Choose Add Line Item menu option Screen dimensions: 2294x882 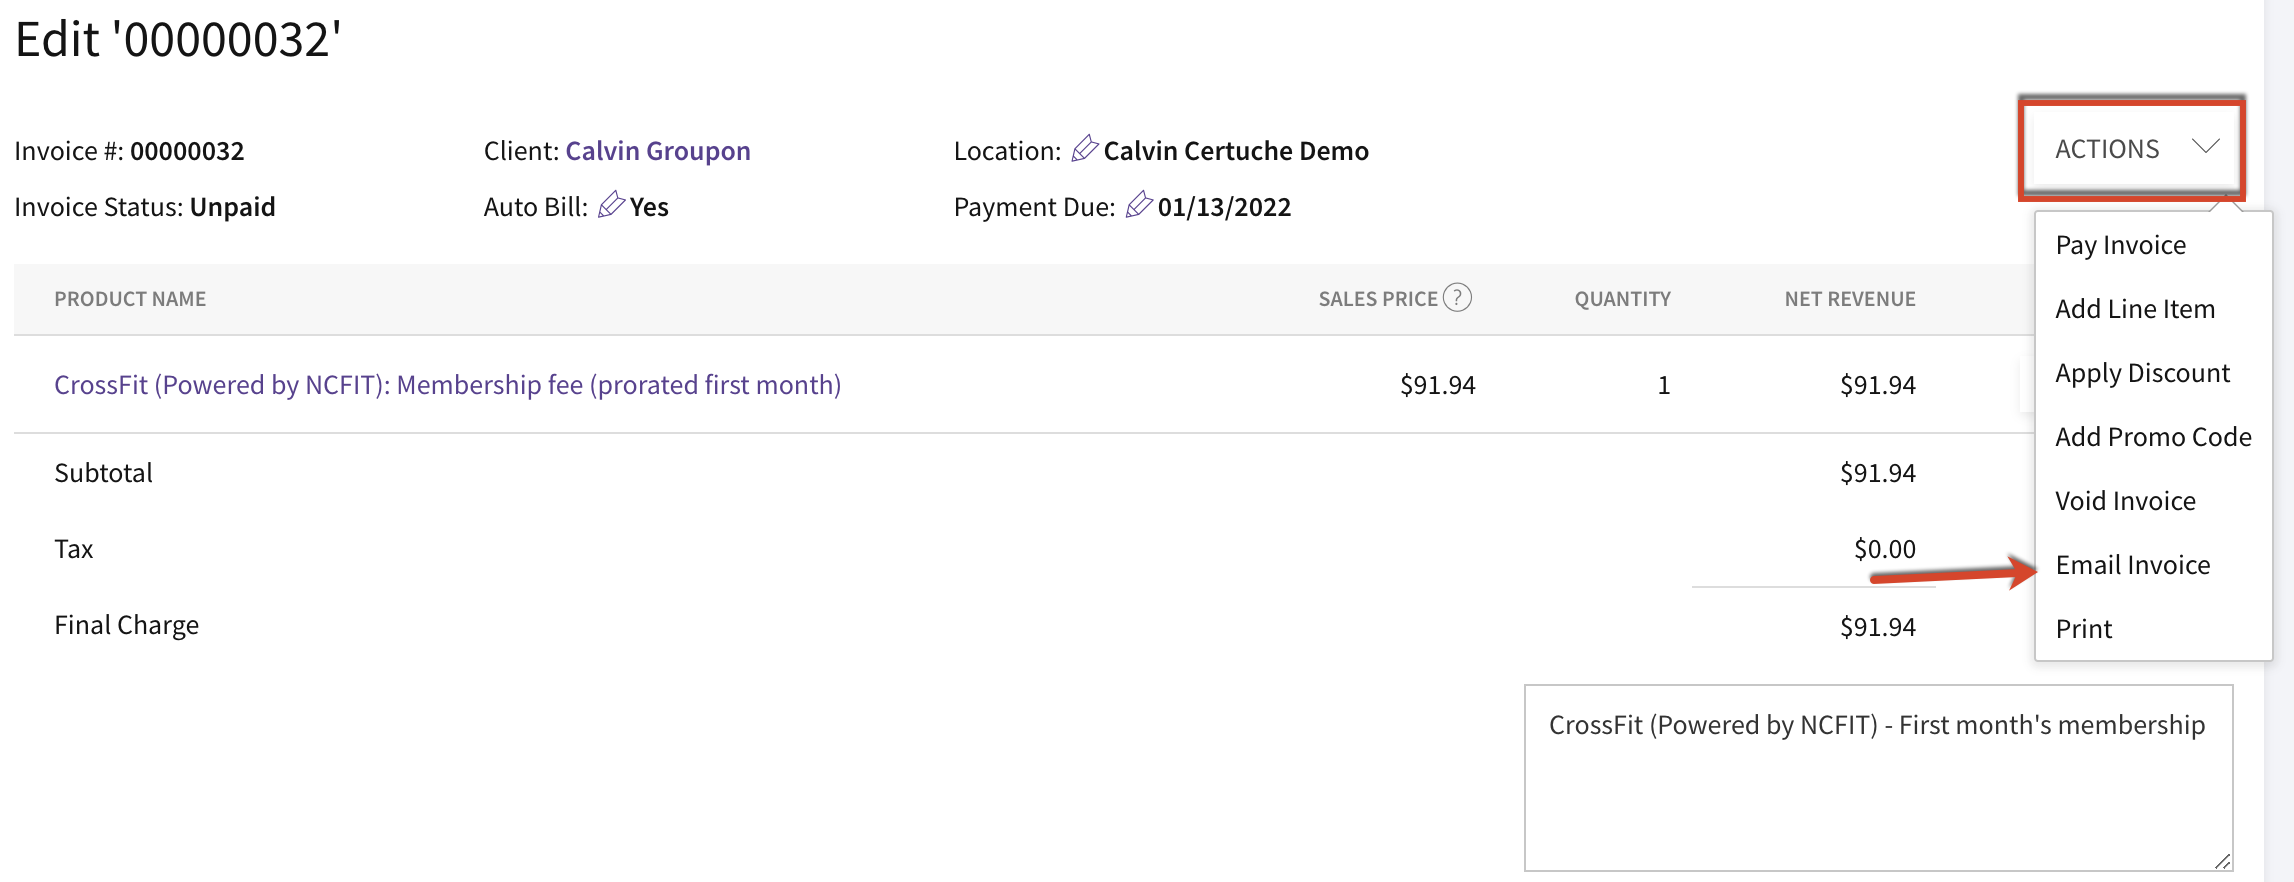pyautogui.click(x=2135, y=309)
